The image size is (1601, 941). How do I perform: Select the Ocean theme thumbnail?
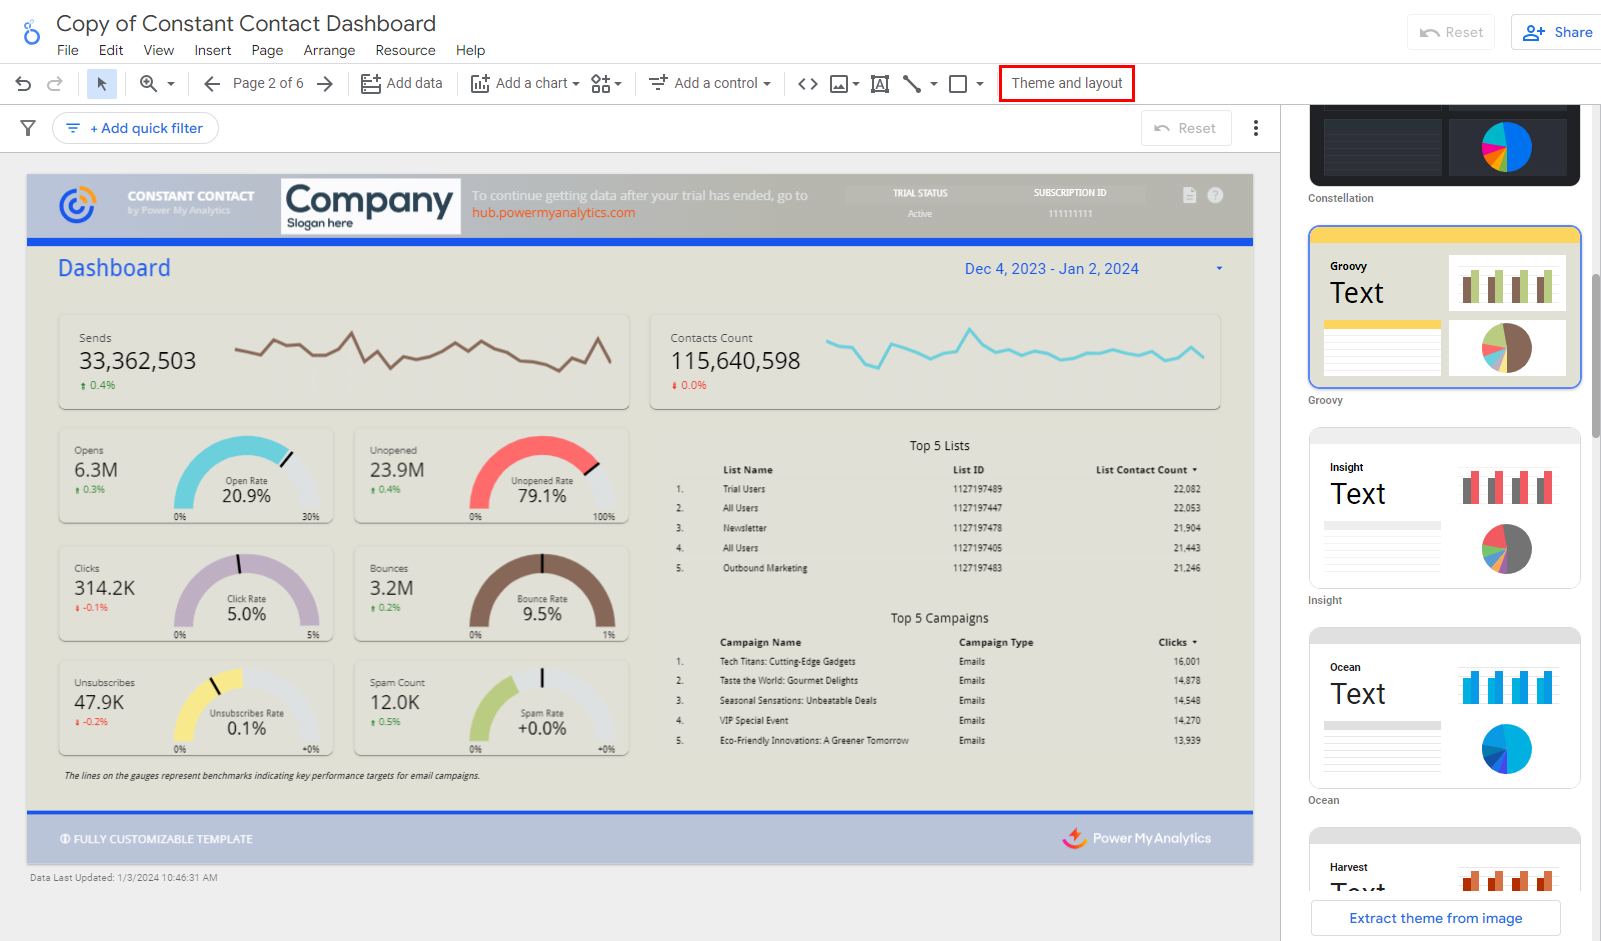pos(1444,708)
